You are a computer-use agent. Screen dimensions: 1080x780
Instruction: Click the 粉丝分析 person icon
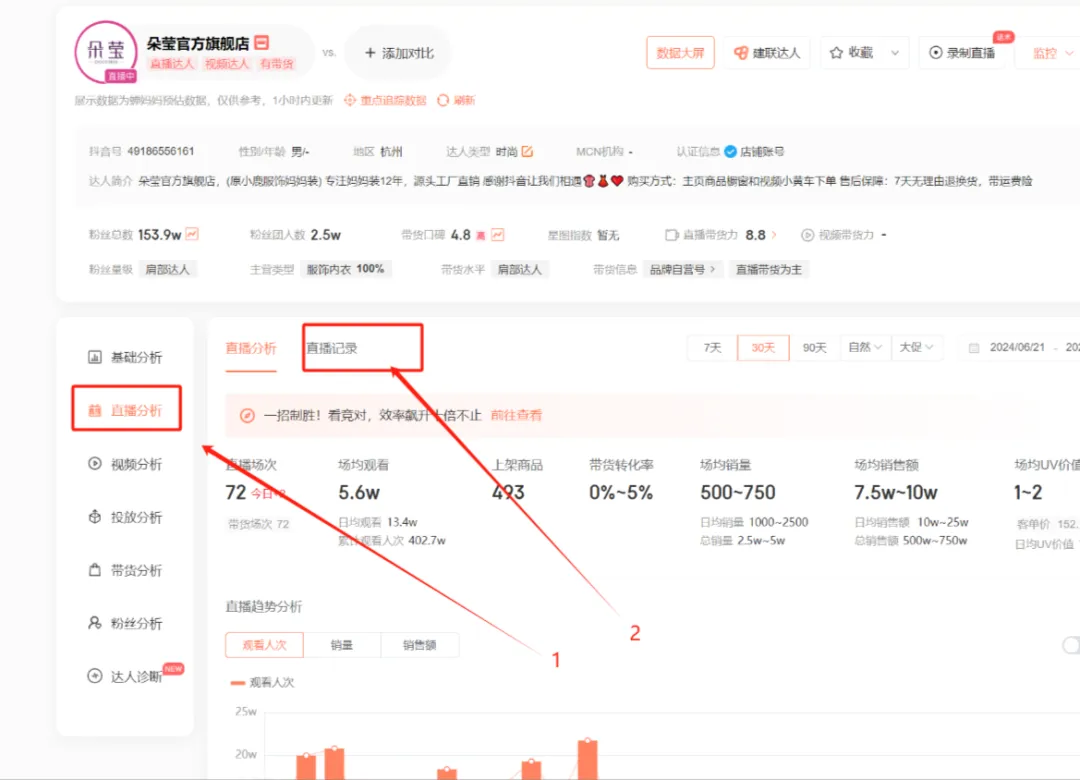(95, 623)
